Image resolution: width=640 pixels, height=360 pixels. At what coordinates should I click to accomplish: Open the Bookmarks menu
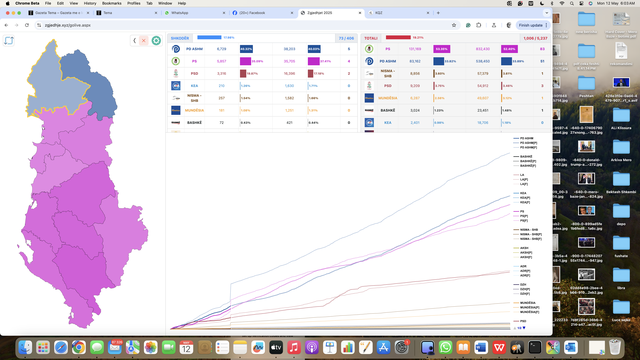coord(111,3)
